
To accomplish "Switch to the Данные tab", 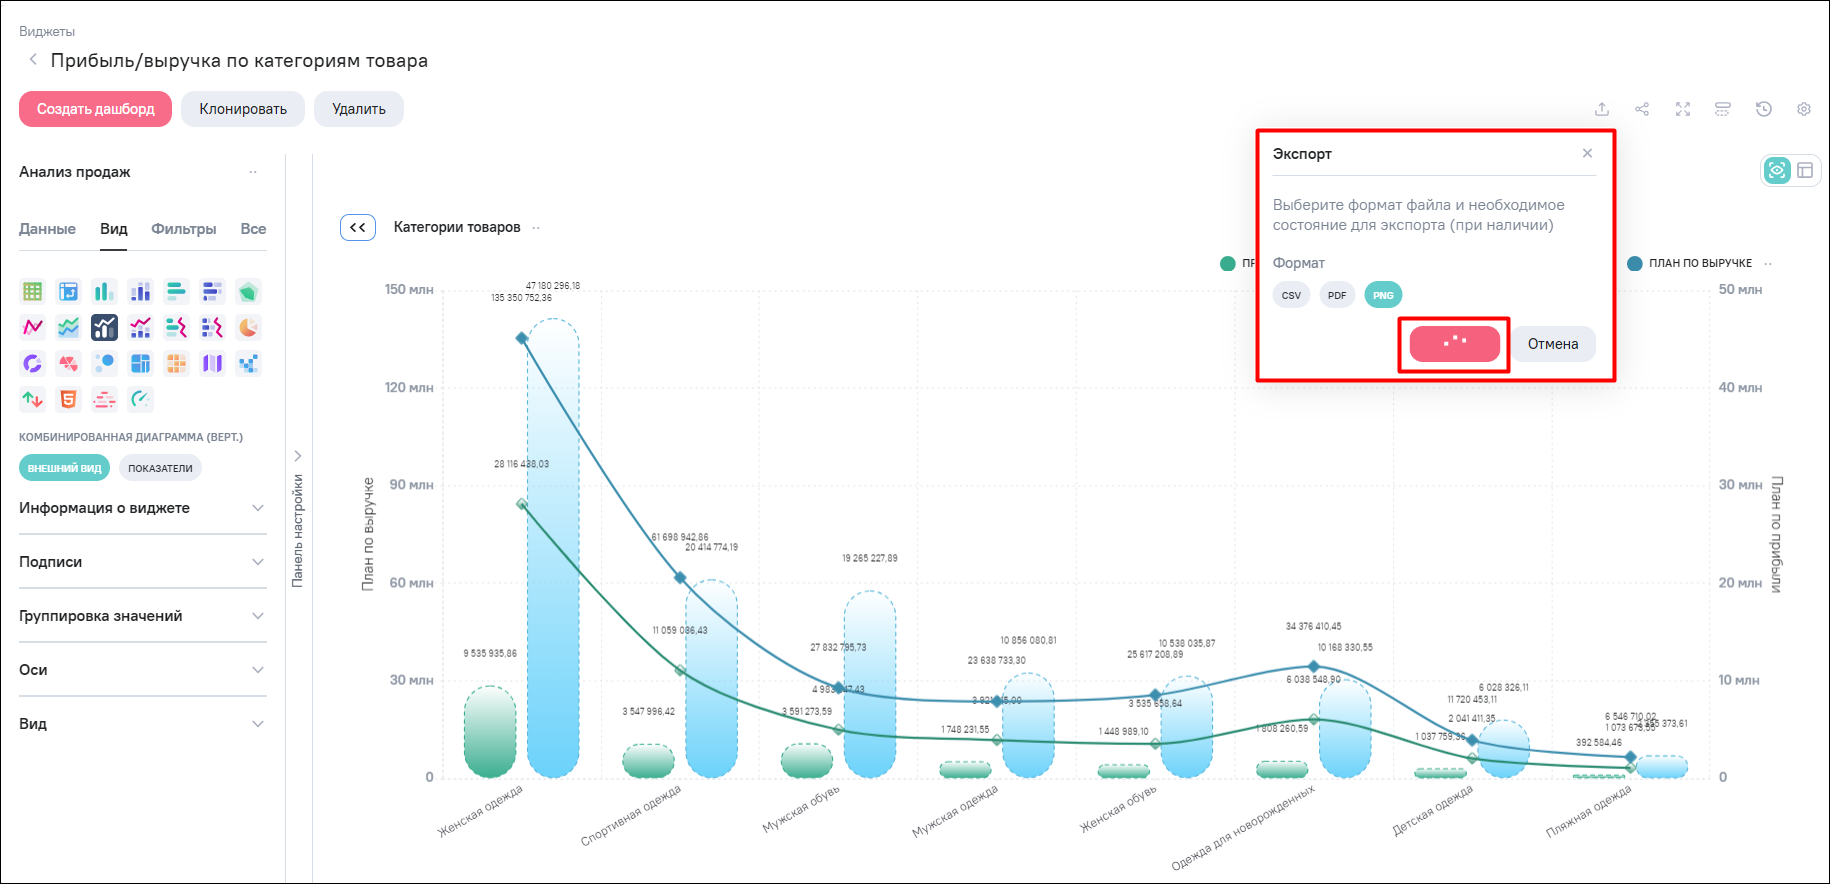I will (47, 229).
